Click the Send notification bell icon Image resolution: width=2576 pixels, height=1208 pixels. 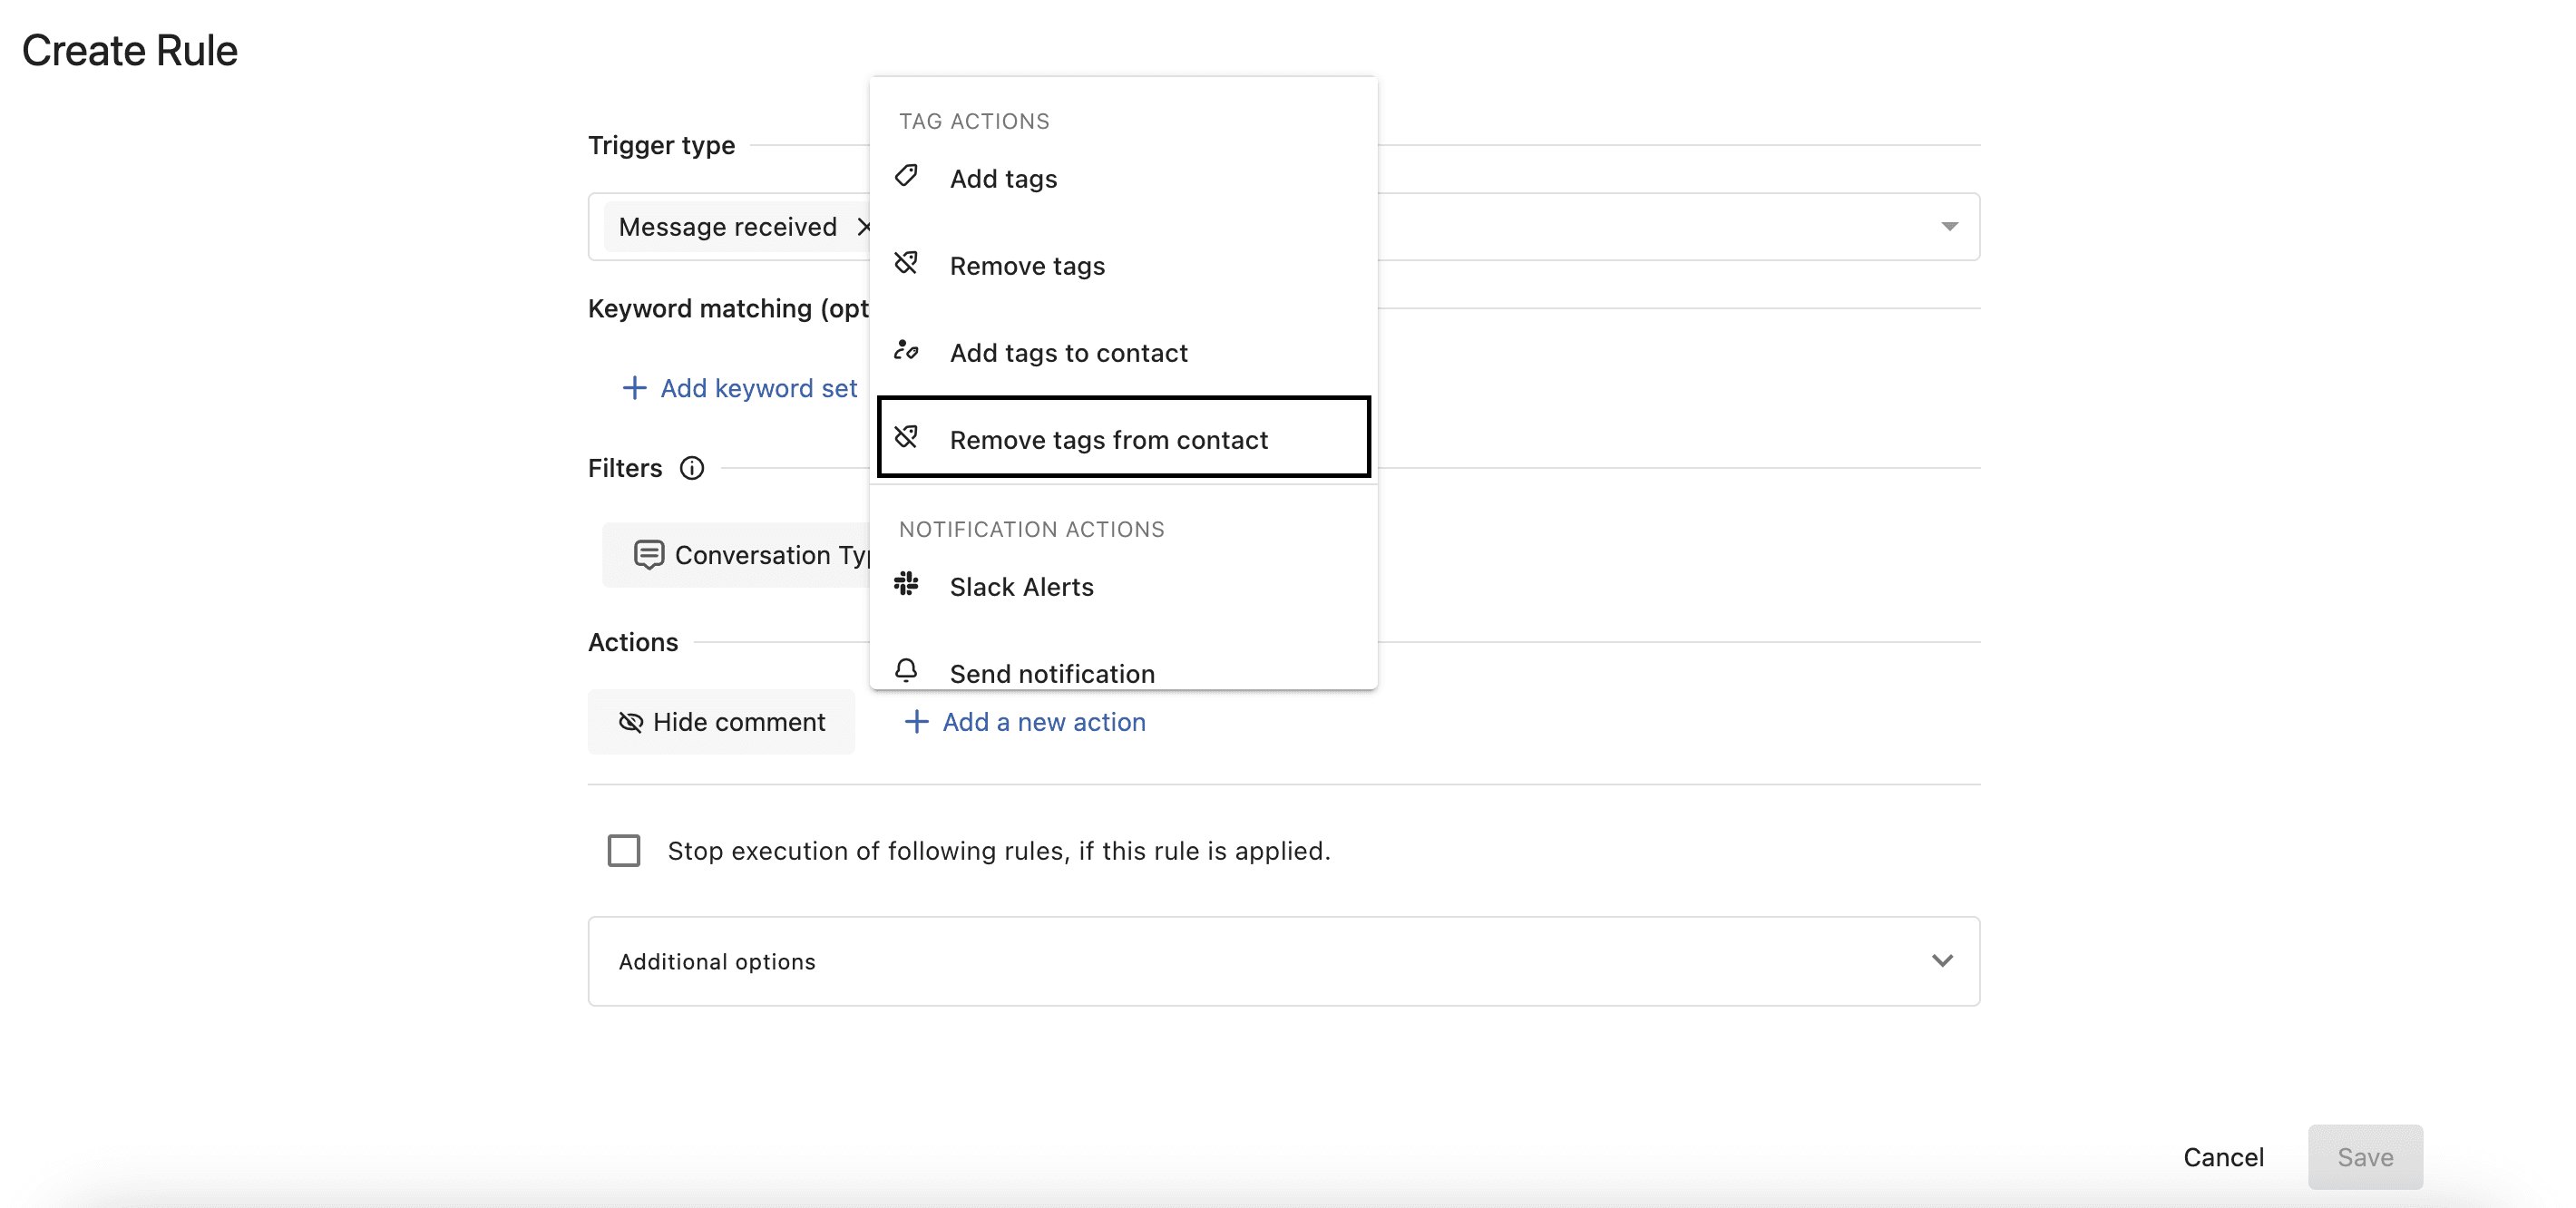(x=906, y=669)
